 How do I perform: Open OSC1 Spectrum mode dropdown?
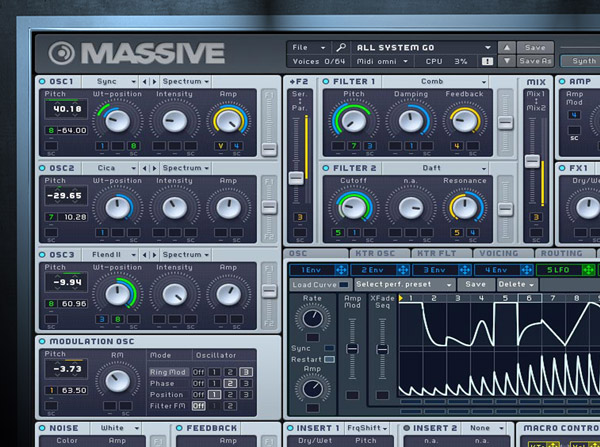tap(186, 82)
